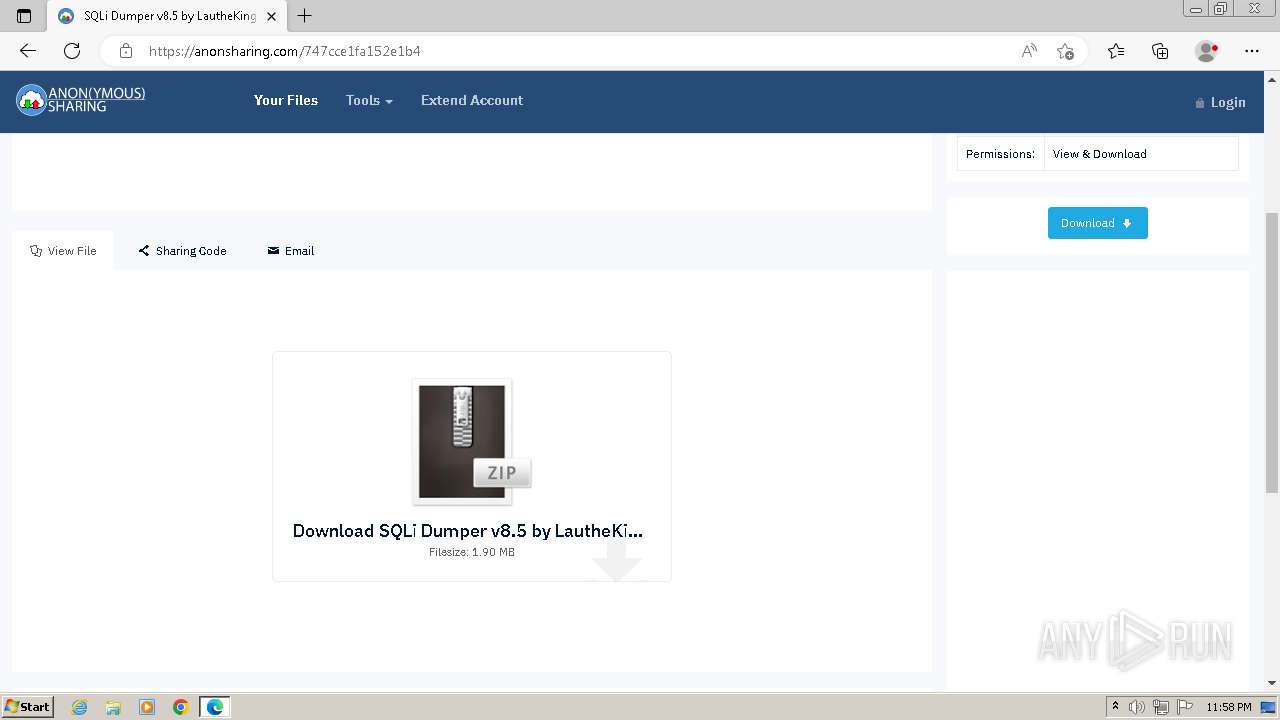Click the blue Download button
1280x720 pixels.
[1098, 223]
